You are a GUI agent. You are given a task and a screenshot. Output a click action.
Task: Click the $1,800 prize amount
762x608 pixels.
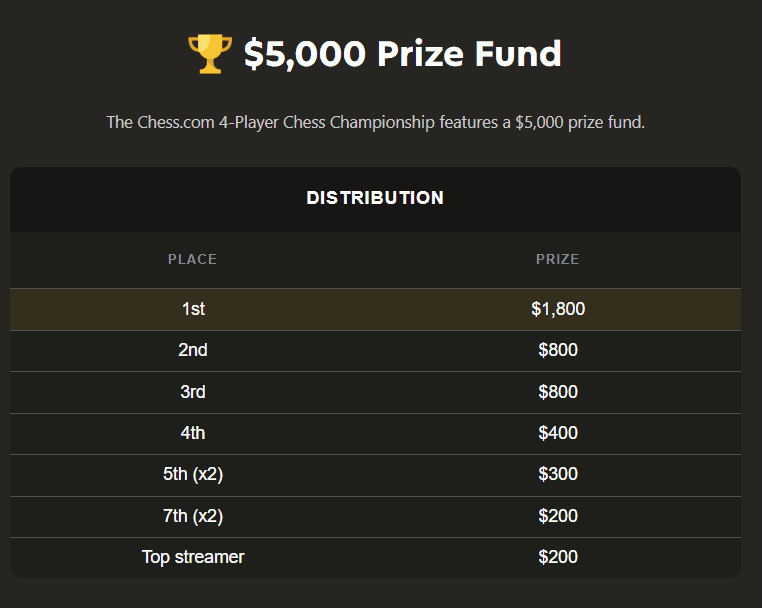(558, 309)
